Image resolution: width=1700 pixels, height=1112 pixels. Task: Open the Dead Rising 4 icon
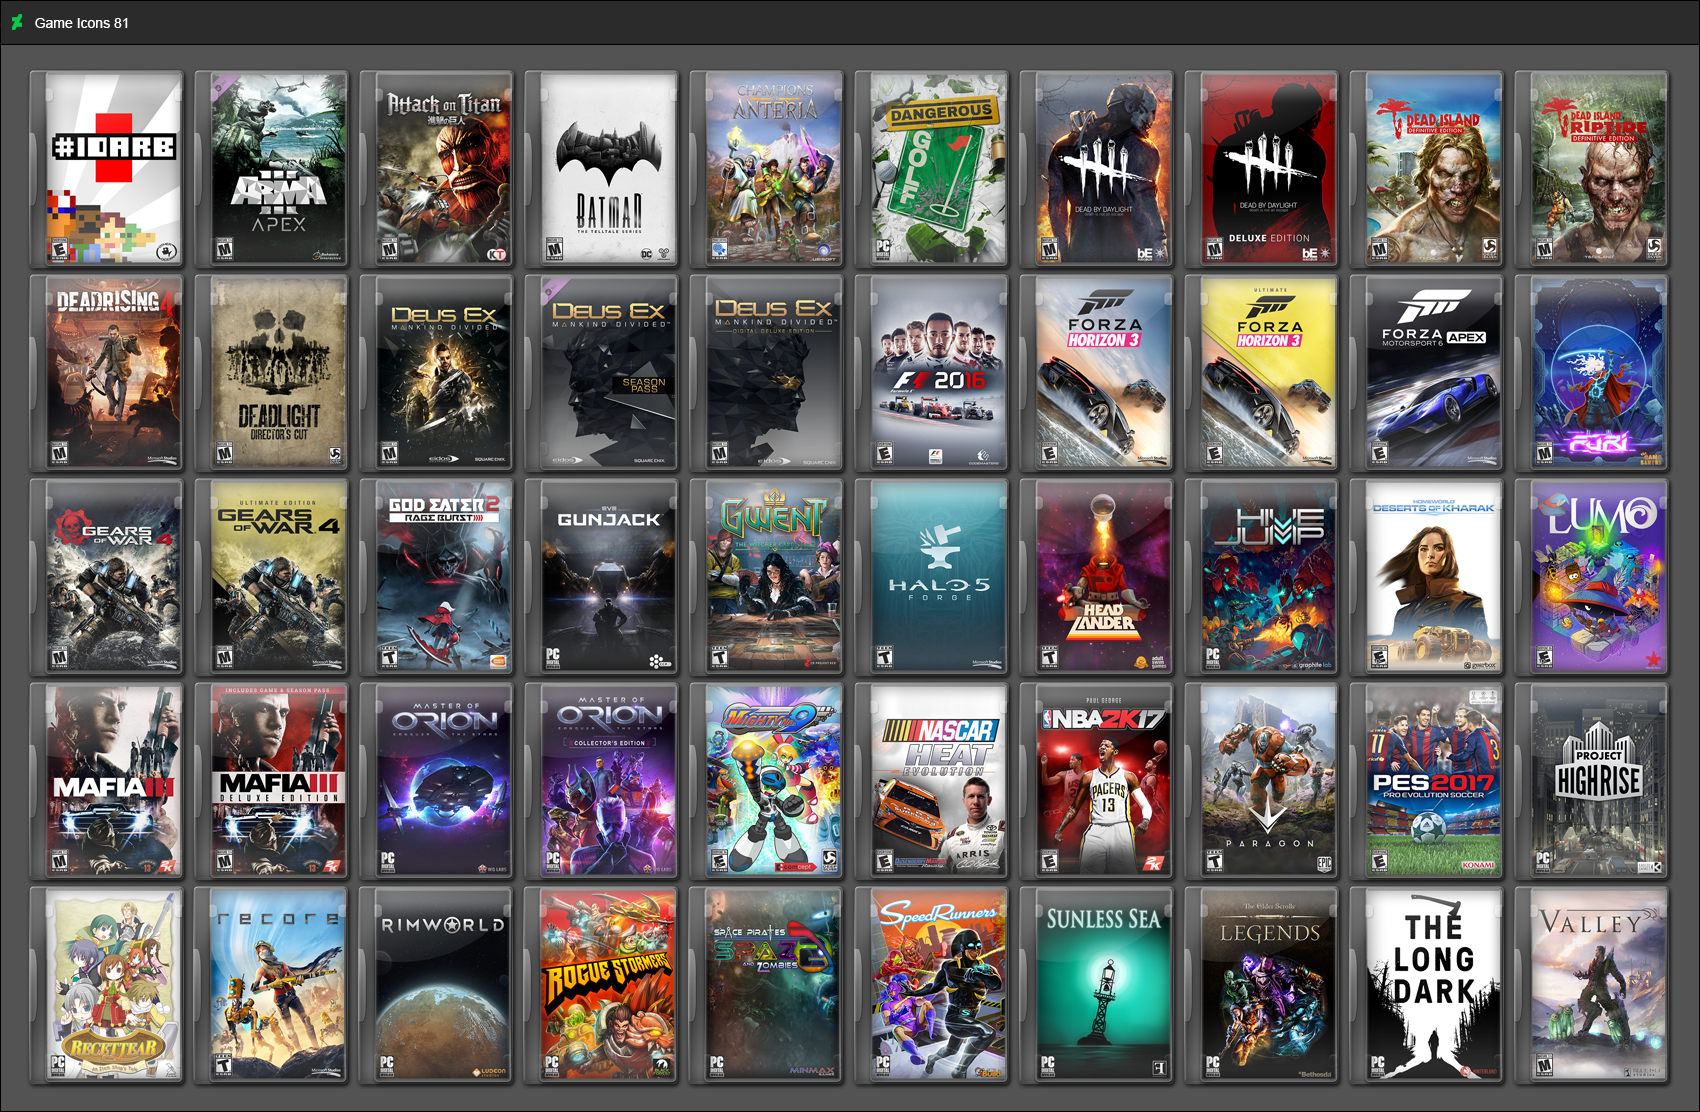[107, 374]
